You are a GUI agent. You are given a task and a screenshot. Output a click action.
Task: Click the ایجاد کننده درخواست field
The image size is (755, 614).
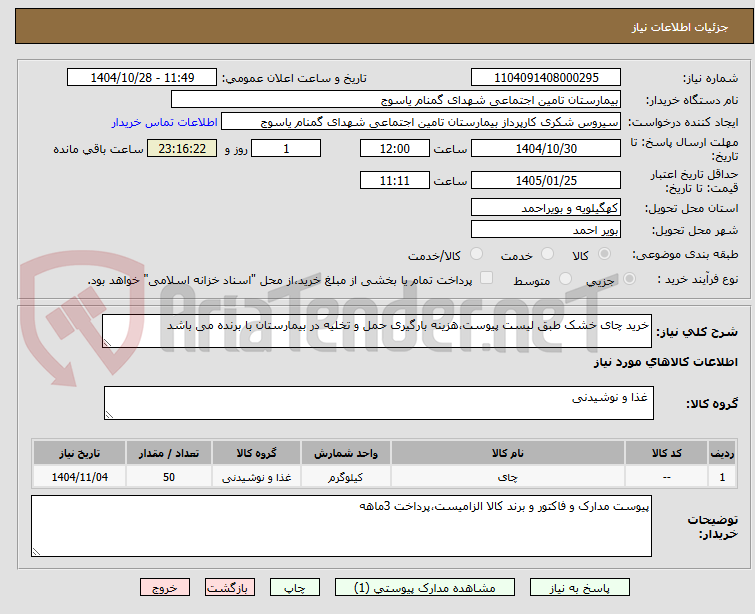click(421, 122)
